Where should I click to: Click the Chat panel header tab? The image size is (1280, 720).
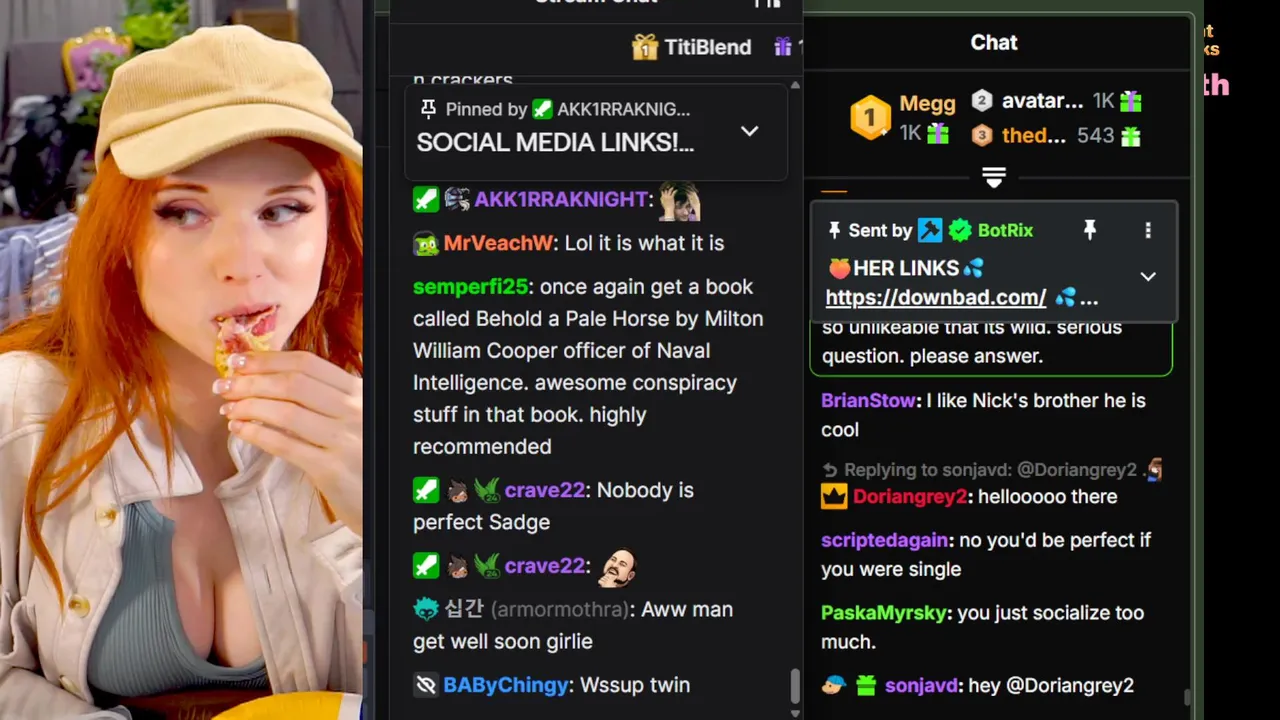coord(993,43)
